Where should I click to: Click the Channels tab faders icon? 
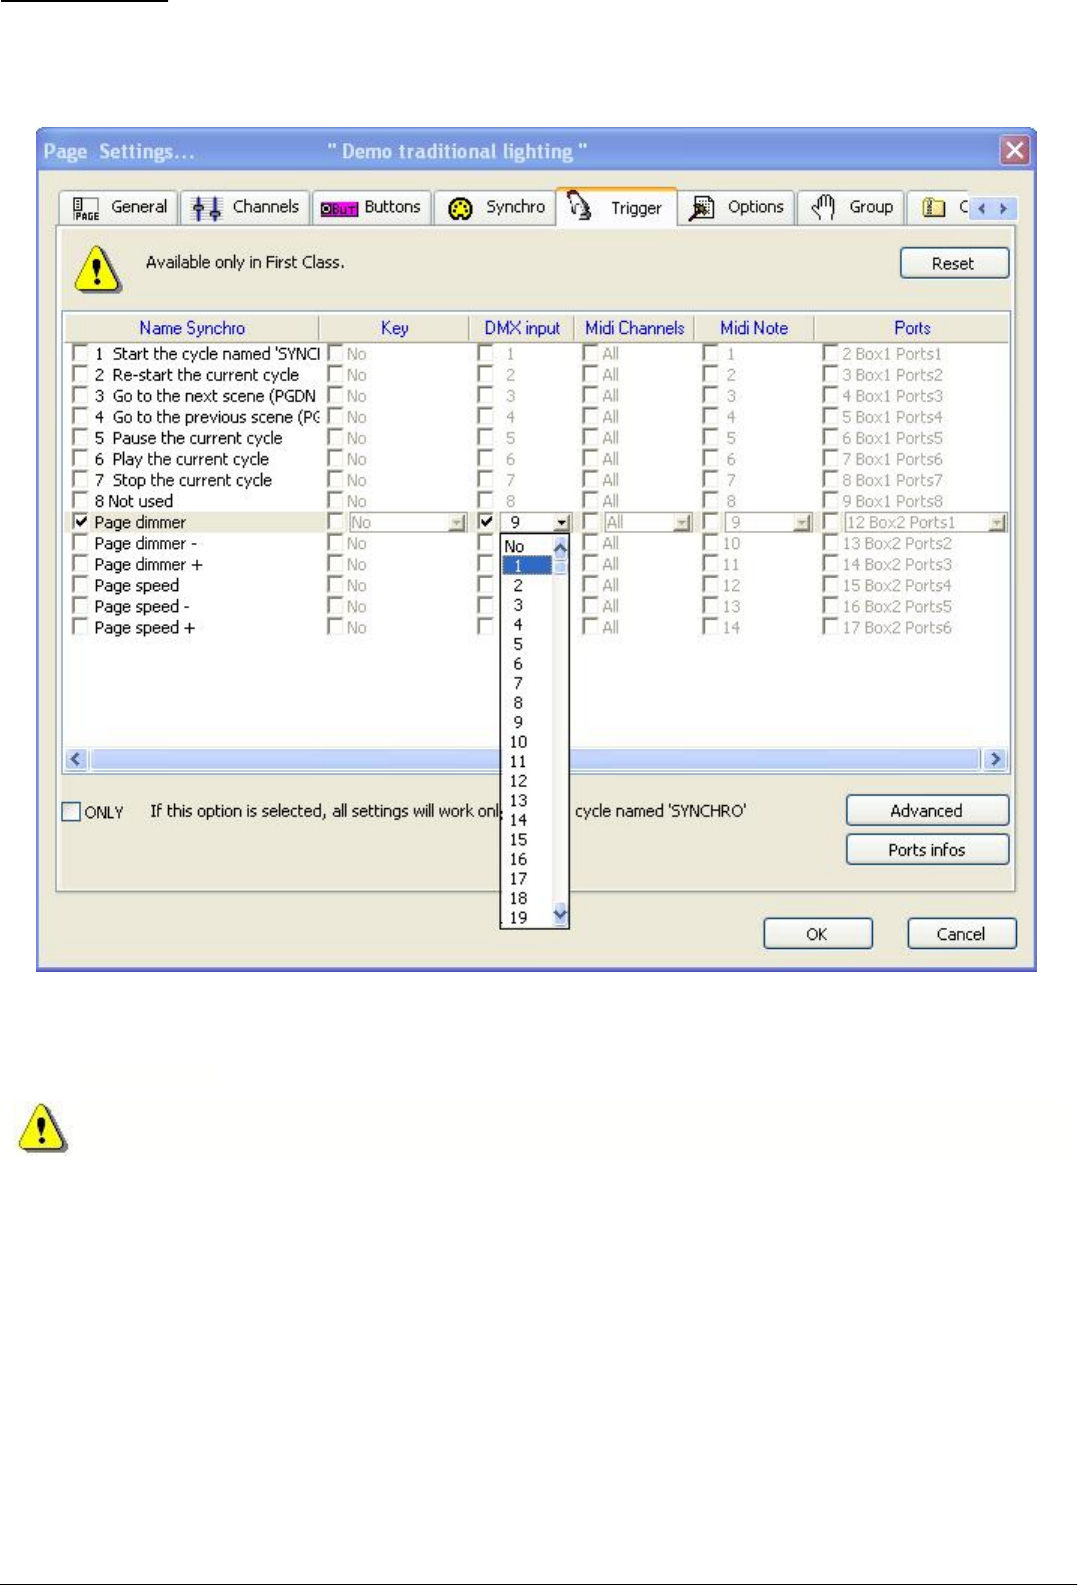pos(207,207)
